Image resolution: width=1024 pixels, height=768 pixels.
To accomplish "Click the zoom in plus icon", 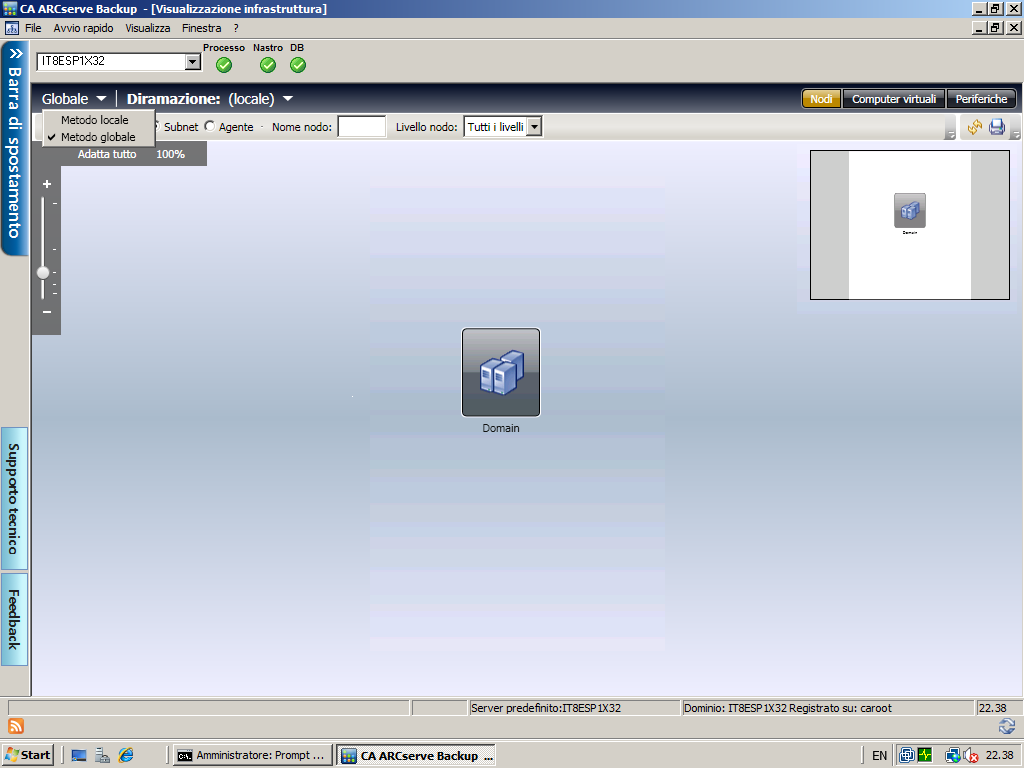I will 46,184.
